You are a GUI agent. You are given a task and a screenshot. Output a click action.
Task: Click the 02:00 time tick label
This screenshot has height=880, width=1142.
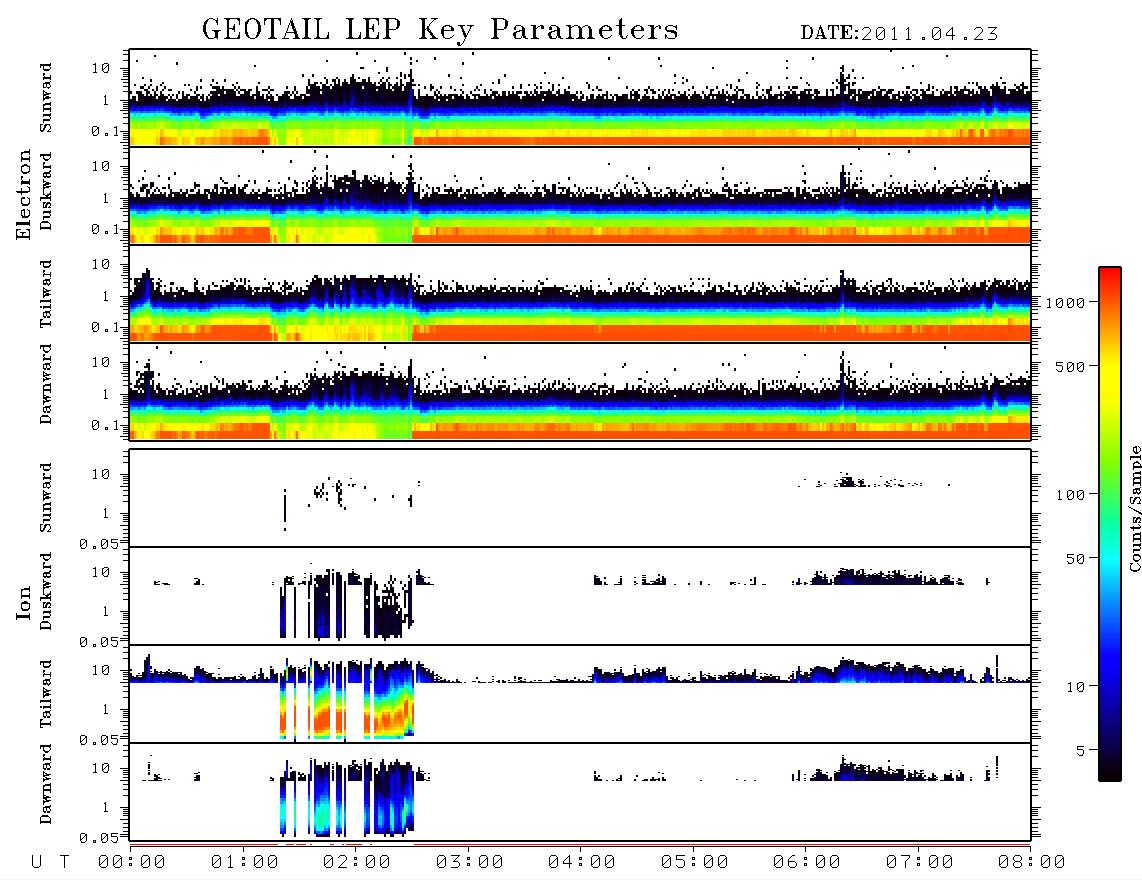click(356, 863)
